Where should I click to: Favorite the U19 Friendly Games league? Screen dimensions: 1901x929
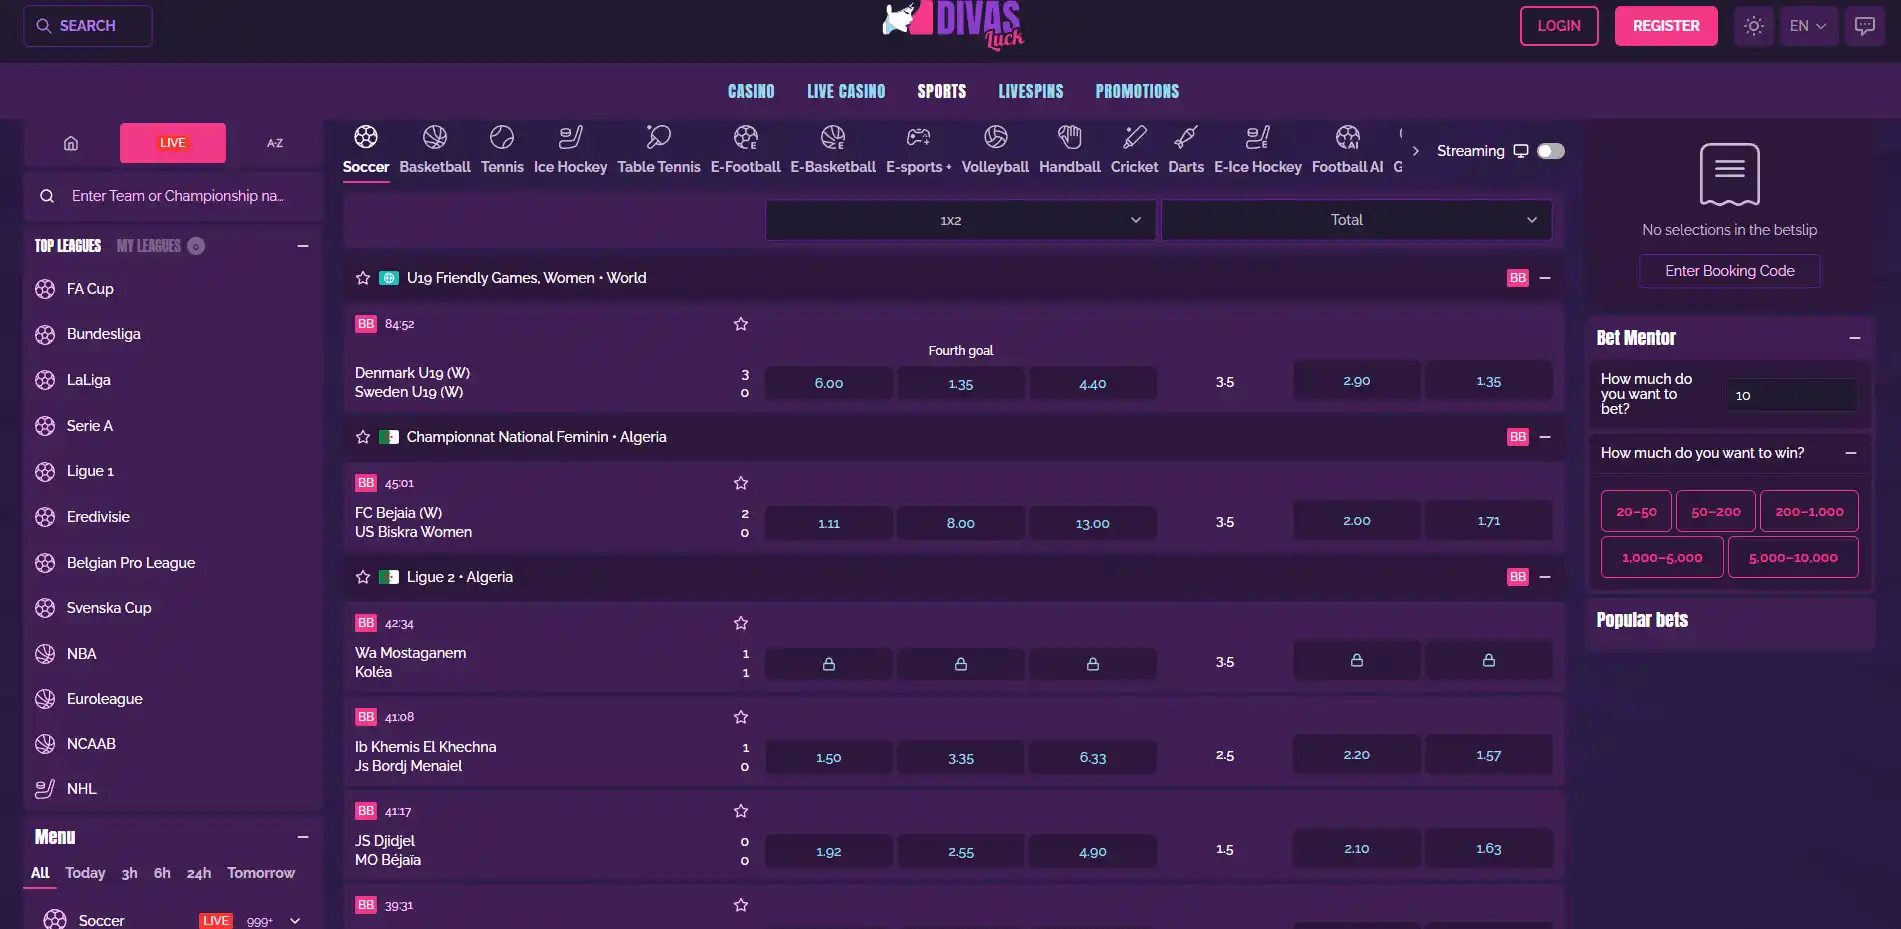pyautogui.click(x=363, y=278)
